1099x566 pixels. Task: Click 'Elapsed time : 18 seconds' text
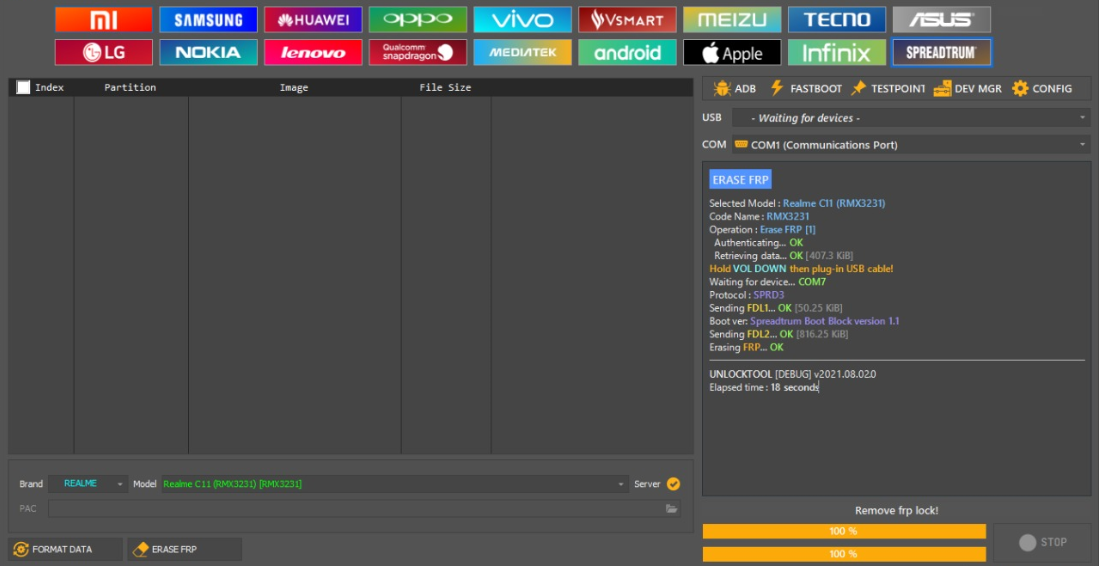pos(763,387)
